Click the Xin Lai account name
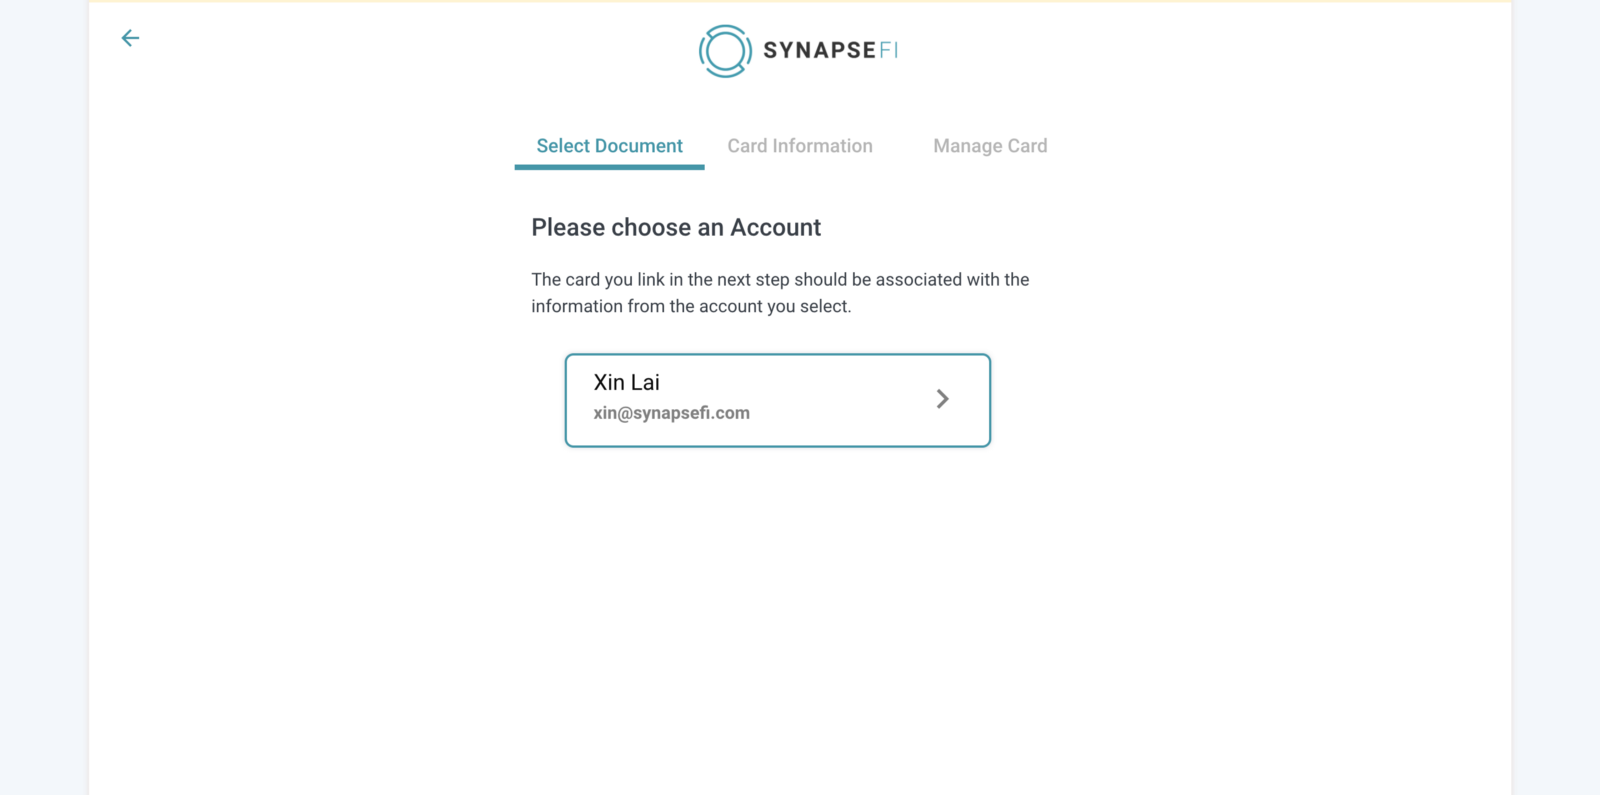Viewport: 1600px width, 795px height. coord(626,382)
